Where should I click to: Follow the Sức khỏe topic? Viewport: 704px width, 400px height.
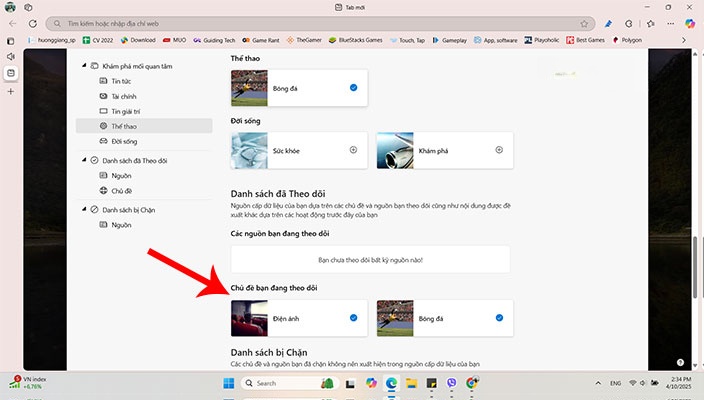click(x=353, y=150)
